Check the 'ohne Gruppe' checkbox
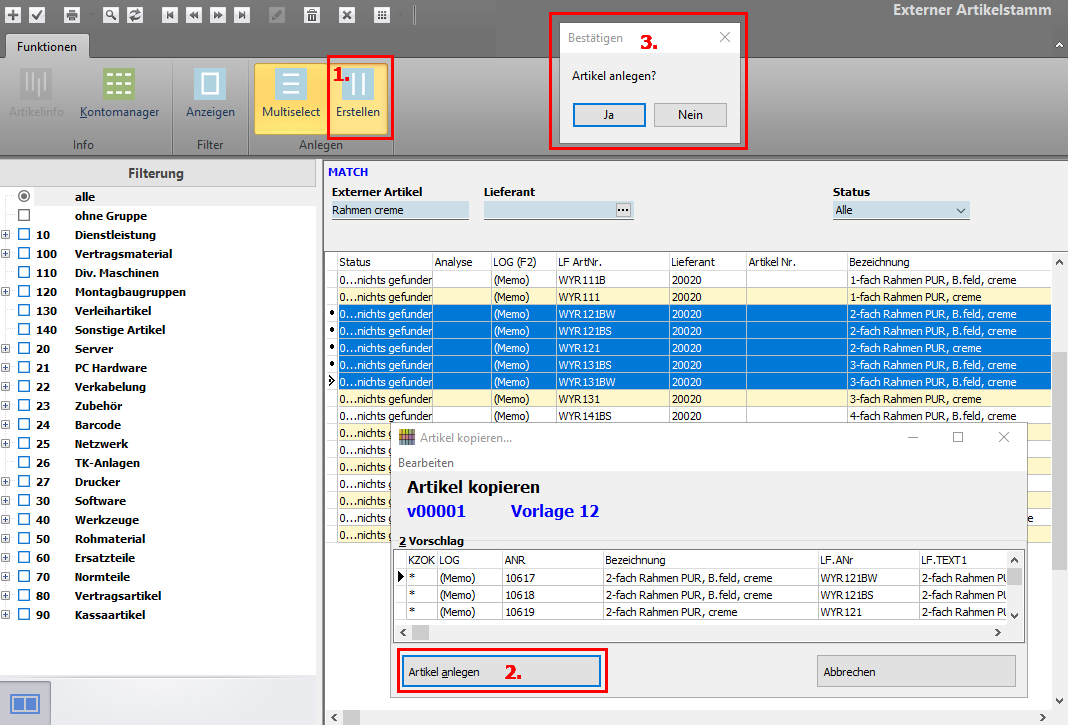This screenshot has width=1068, height=725. click(x=24, y=216)
